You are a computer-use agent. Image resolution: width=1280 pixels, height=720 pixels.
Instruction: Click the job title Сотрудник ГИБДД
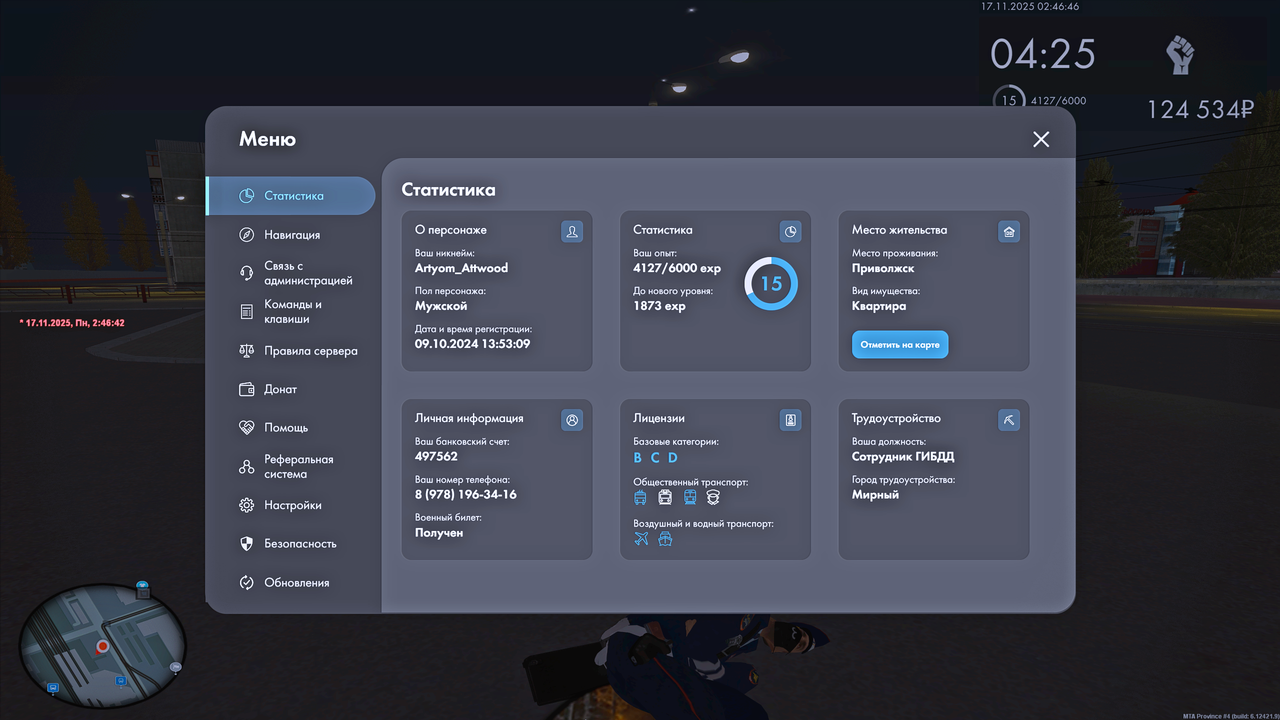pos(903,457)
